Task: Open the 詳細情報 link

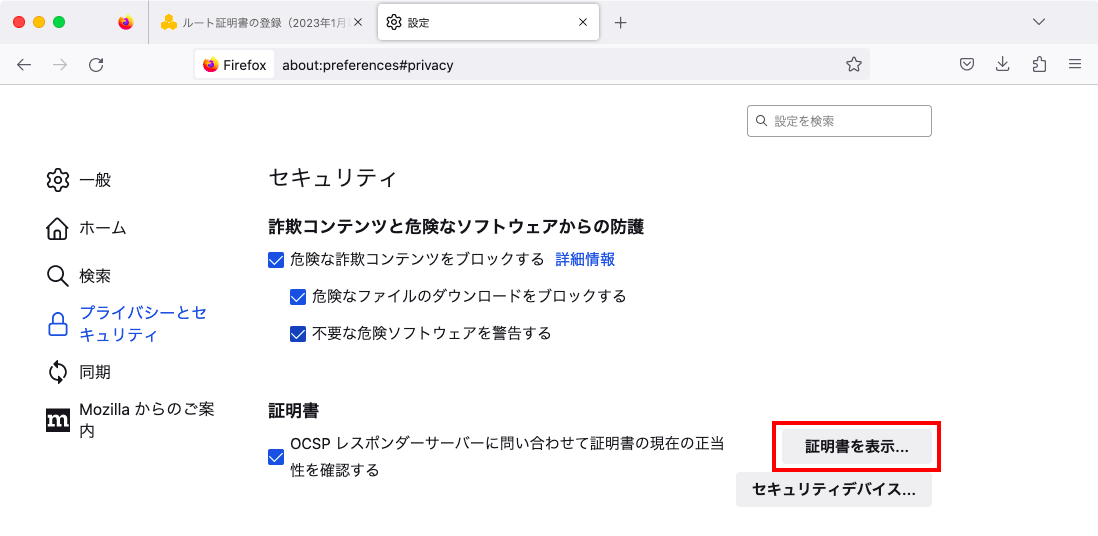Action: tap(585, 259)
